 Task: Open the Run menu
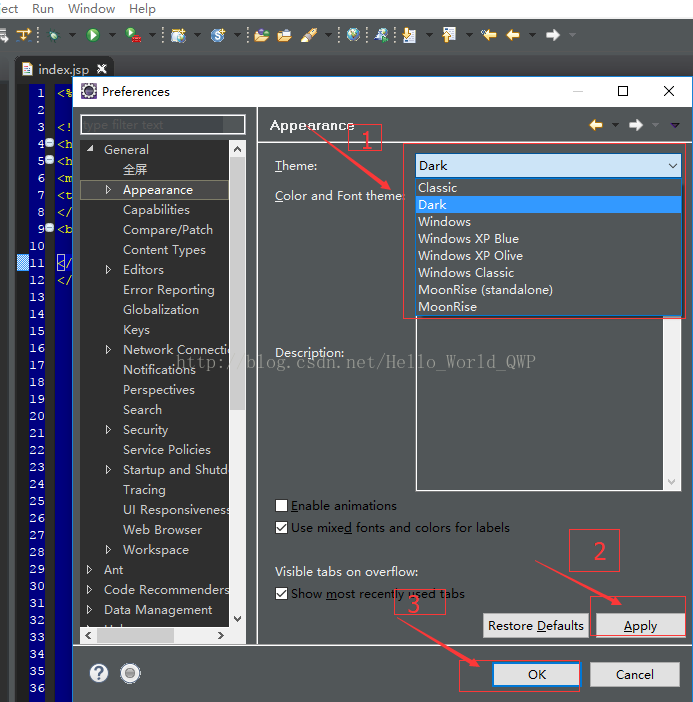point(43,9)
